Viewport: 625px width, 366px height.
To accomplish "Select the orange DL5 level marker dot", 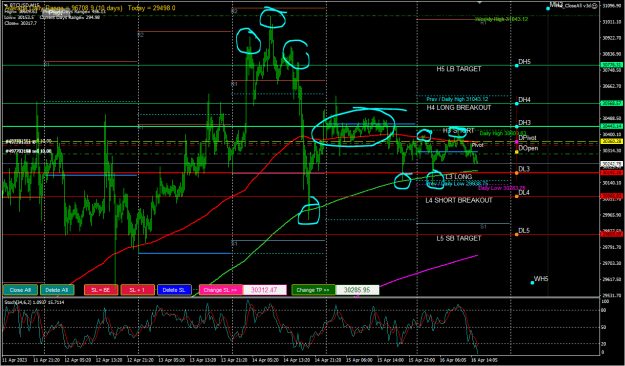I will click(517, 234).
